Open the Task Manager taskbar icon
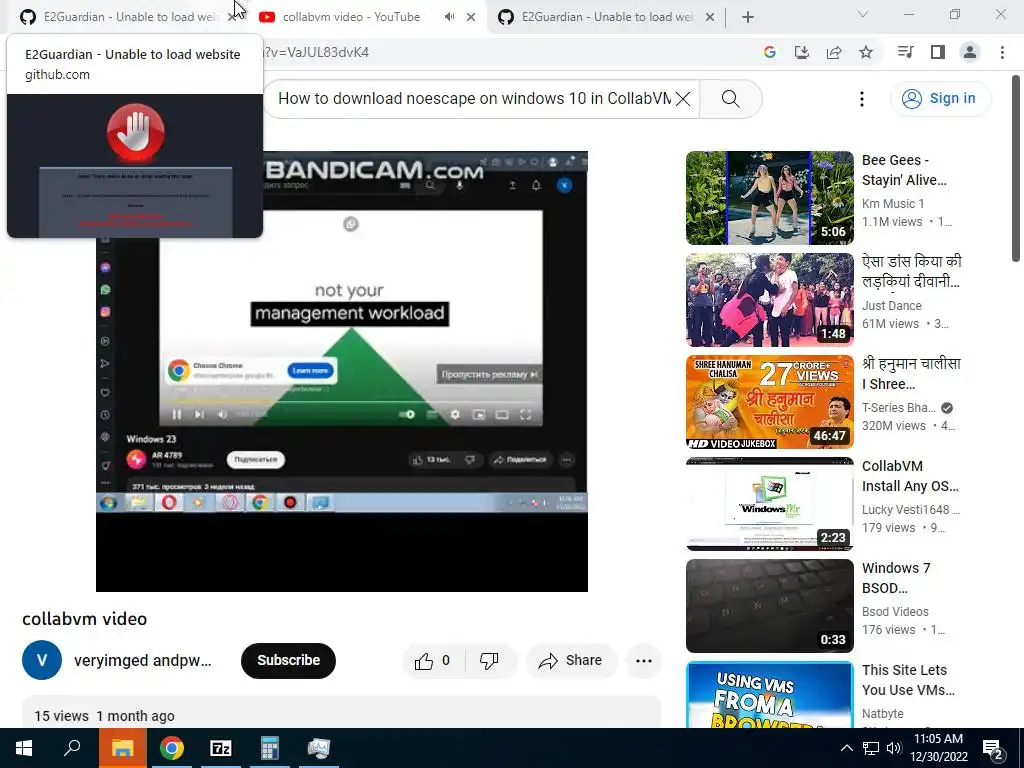Viewport: 1024px width, 768px height. (x=319, y=748)
